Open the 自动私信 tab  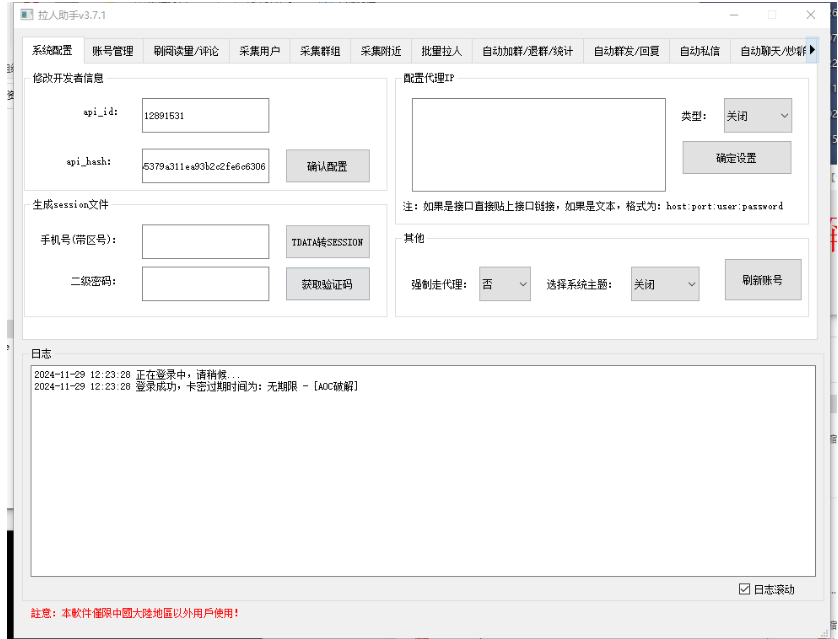[x=699, y=51]
